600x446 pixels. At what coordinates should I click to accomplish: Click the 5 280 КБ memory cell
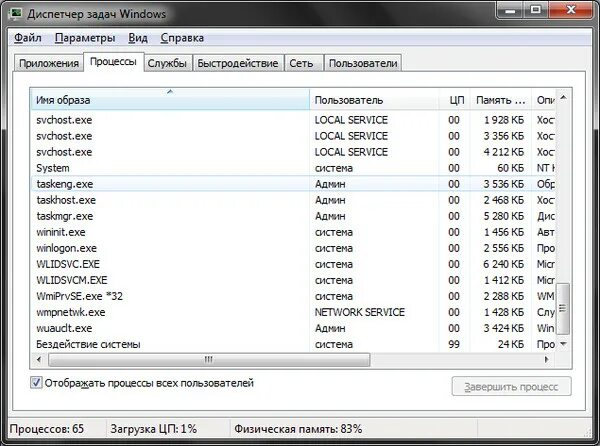503,216
